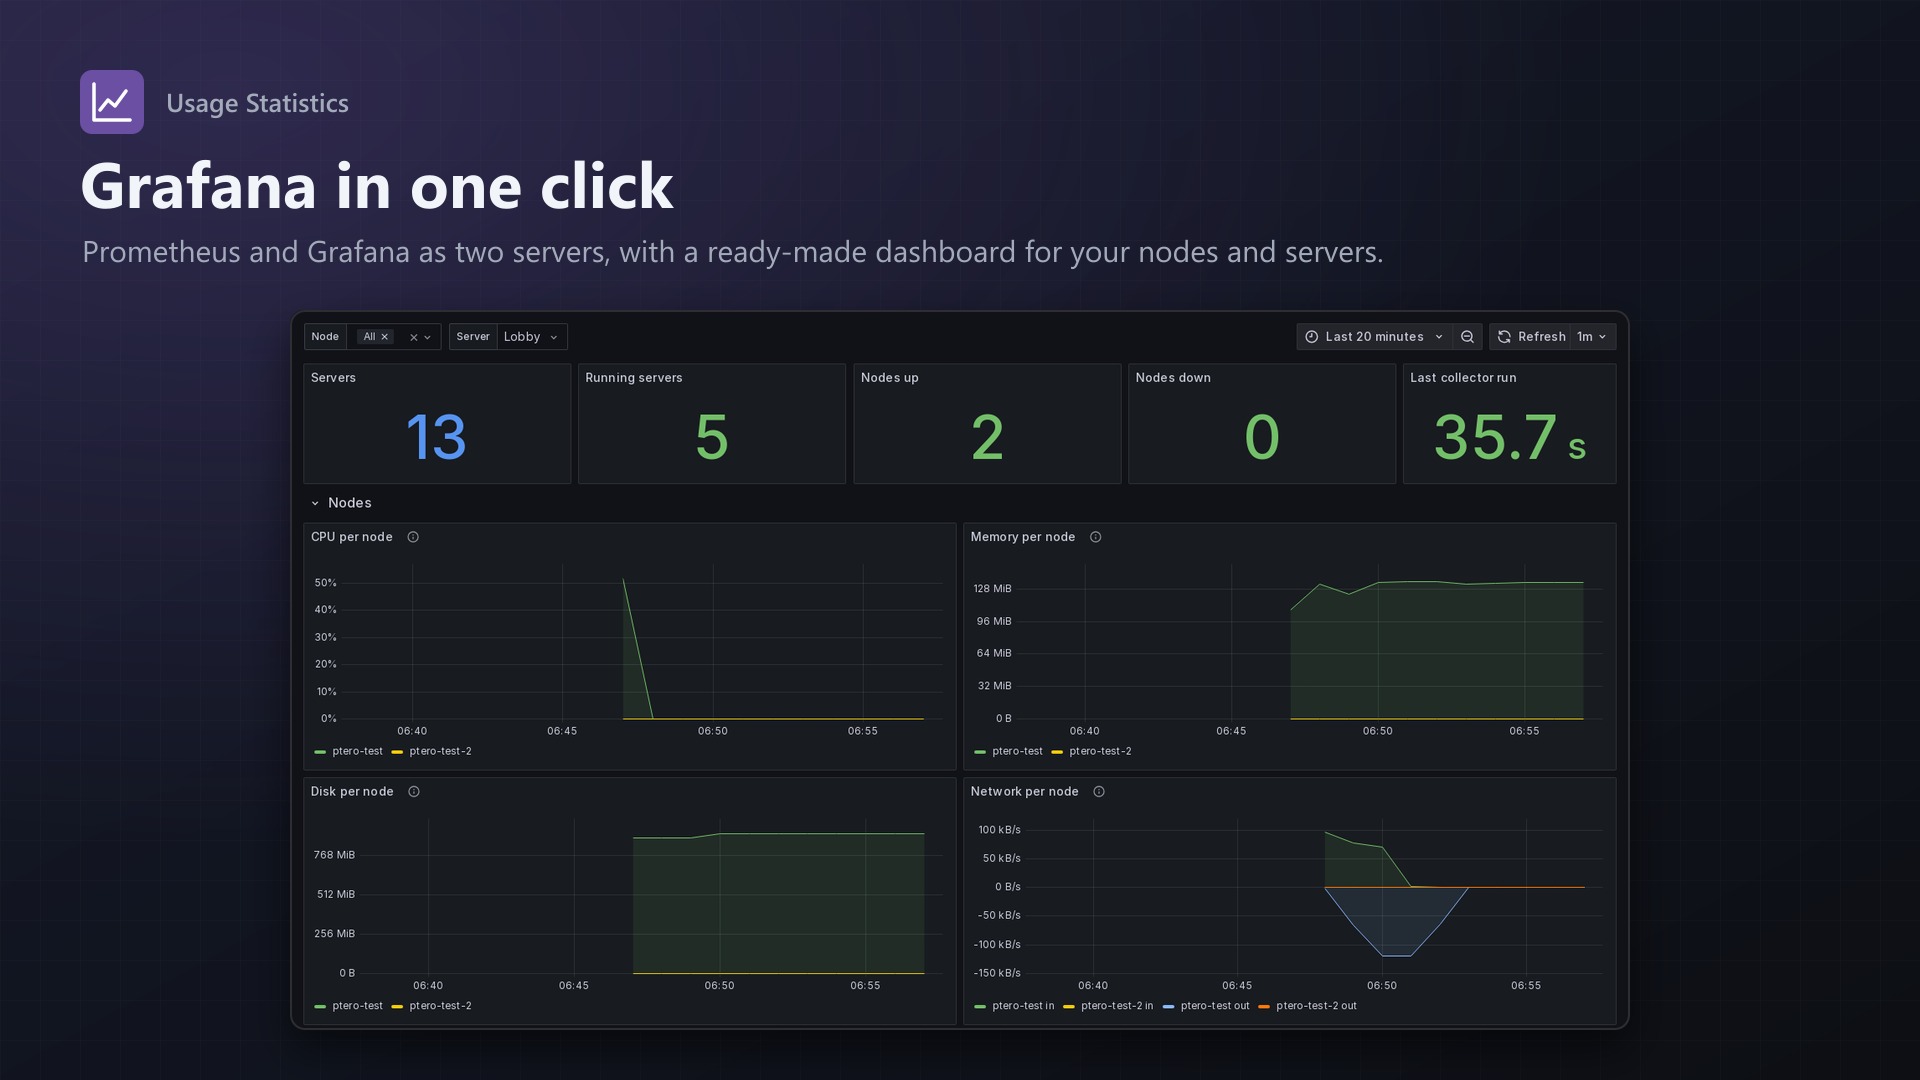Click the 'Grafana in one click' heading
Image resolution: width=1920 pixels, height=1080 pixels.
[x=377, y=186]
